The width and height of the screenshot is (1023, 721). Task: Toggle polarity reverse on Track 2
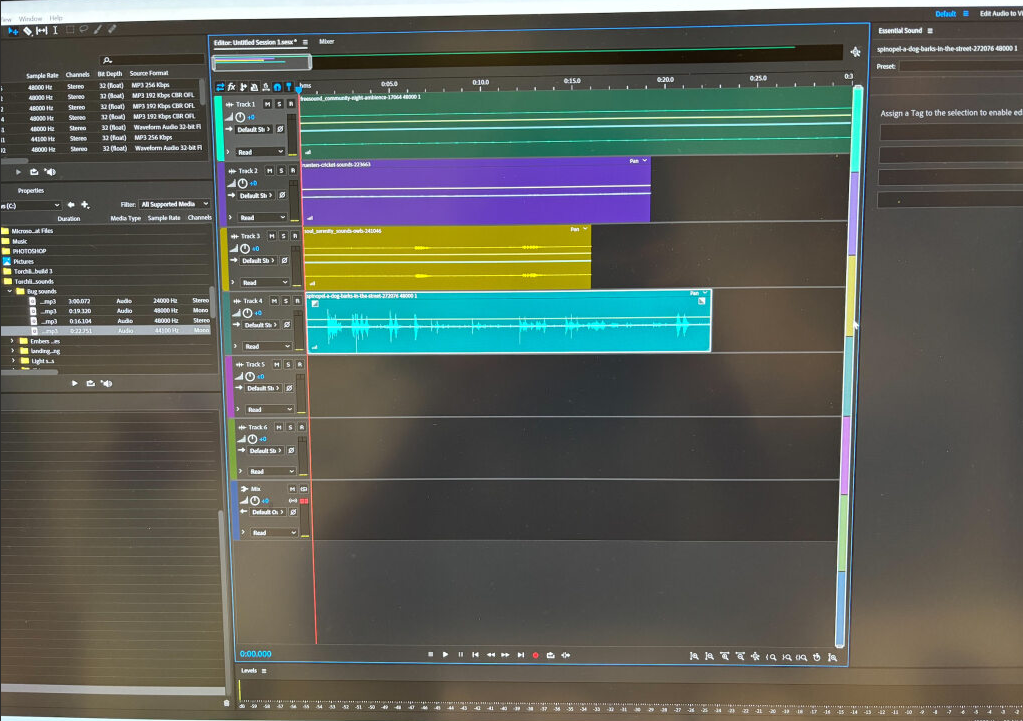tap(282, 195)
